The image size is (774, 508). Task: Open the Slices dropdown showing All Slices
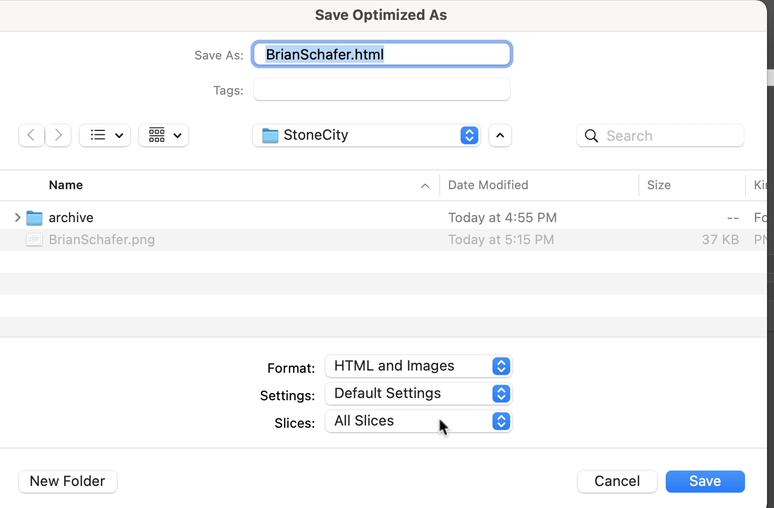click(418, 421)
